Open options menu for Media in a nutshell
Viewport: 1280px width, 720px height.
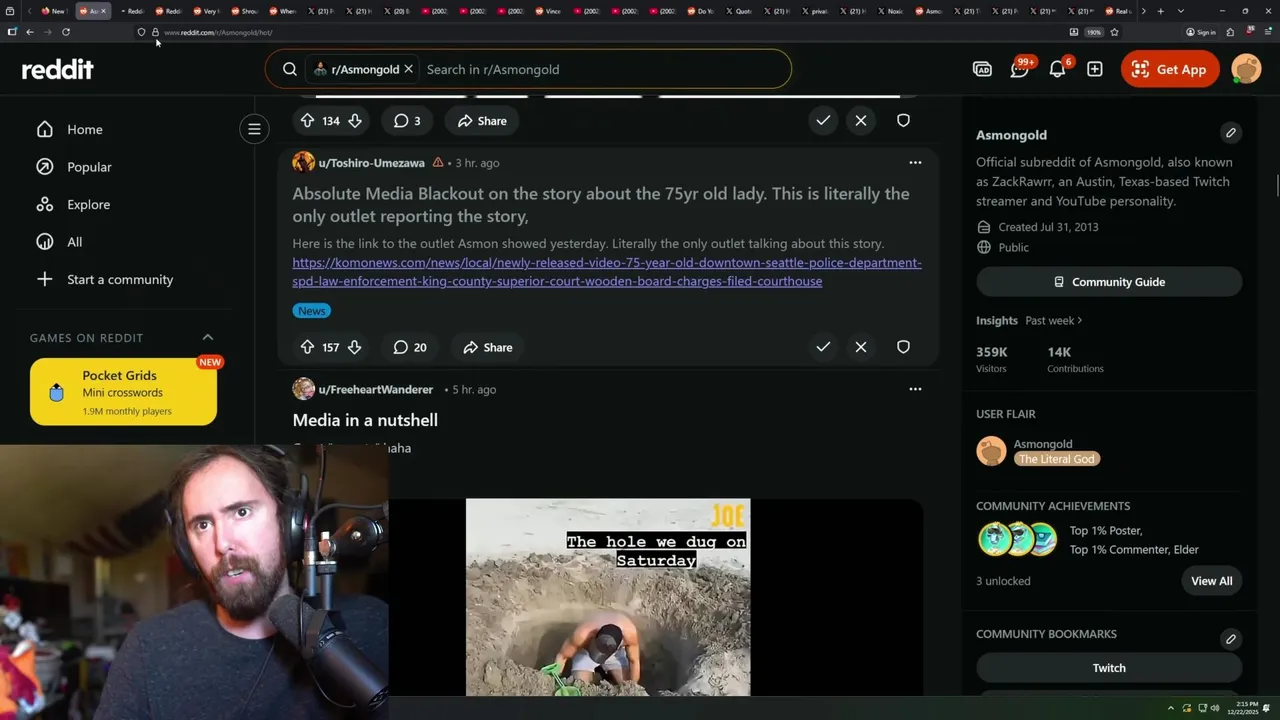point(915,389)
